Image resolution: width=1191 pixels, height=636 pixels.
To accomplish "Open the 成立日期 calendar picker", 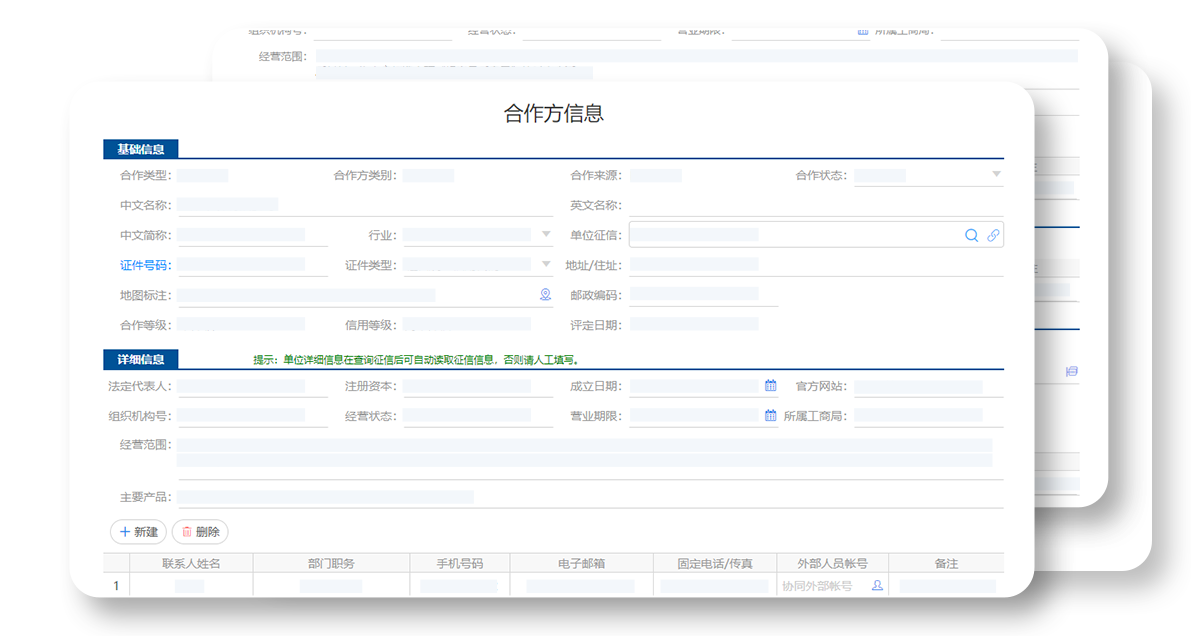I will (770, 386).
